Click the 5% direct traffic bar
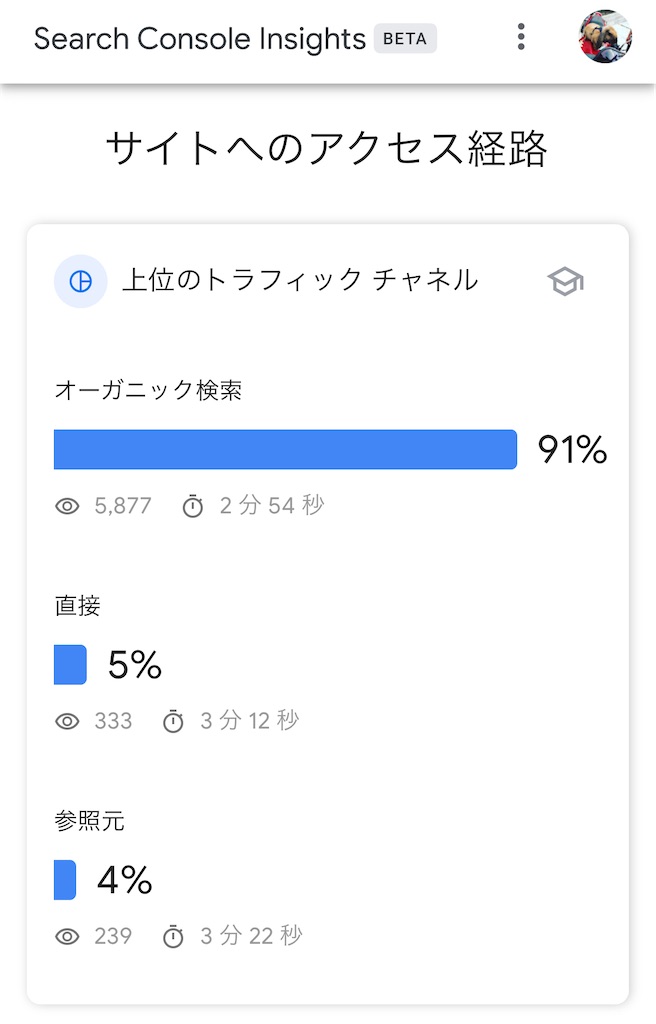The image size is (656, 1024). point(69,664)
